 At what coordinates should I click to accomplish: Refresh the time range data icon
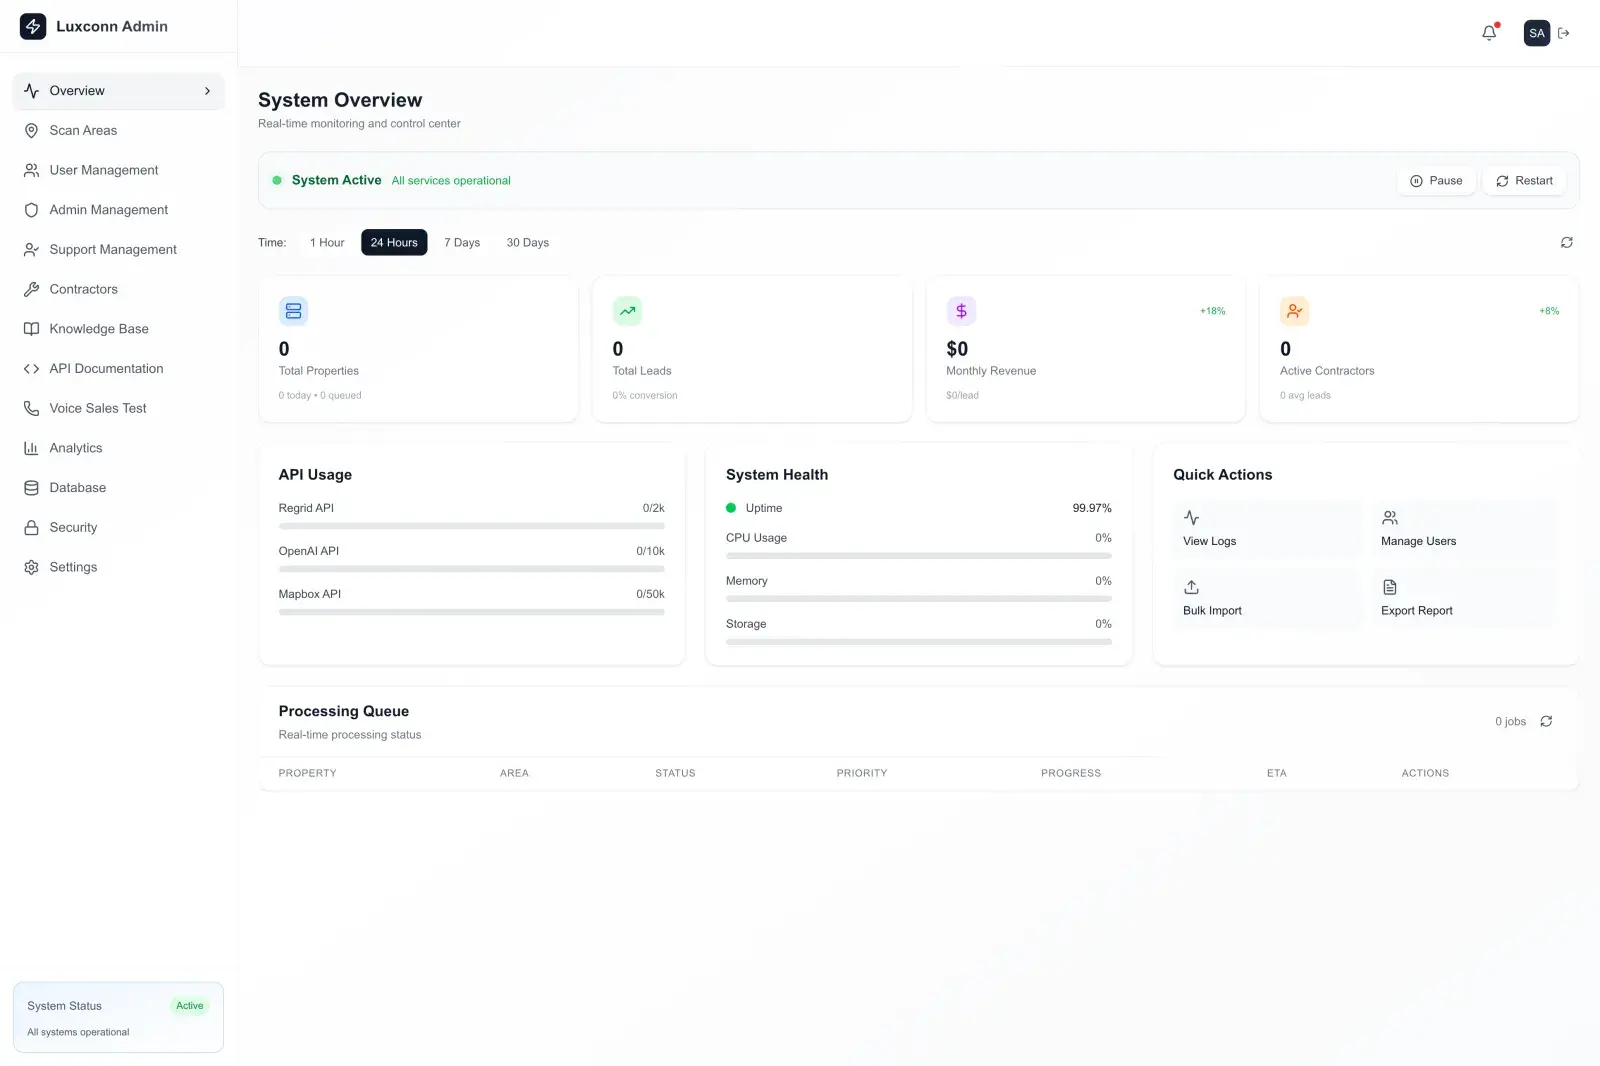tap(1567, 243)
